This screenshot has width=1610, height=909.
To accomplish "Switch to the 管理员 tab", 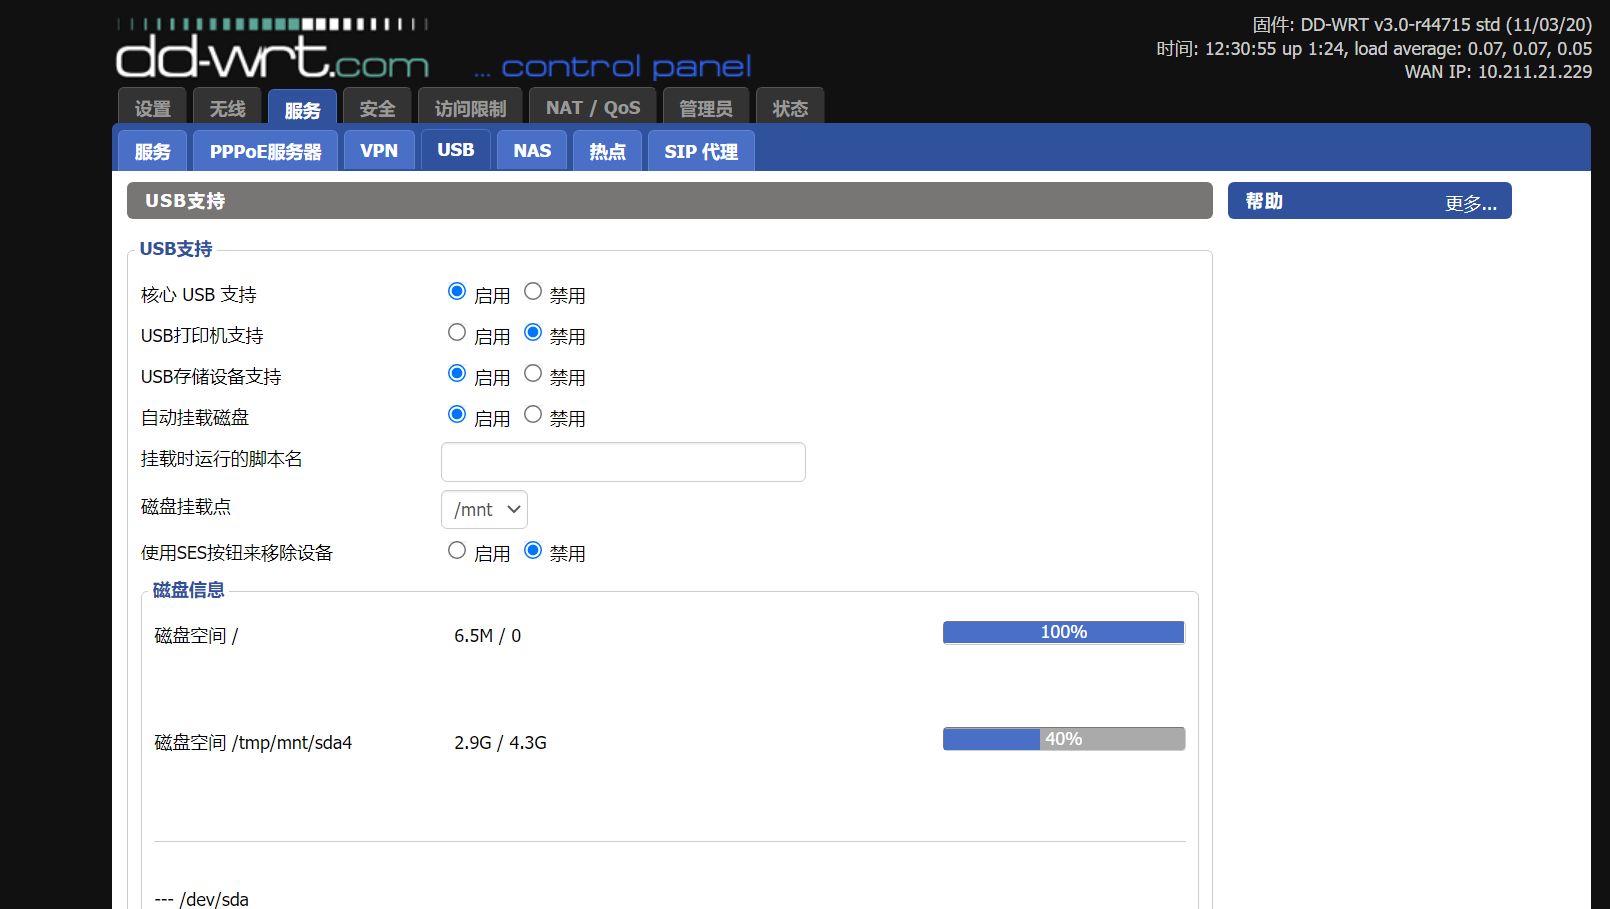I will (706, 108).
